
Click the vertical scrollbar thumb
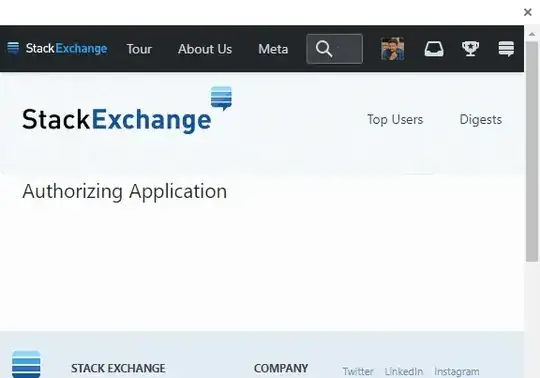click(x=532, y=151)
